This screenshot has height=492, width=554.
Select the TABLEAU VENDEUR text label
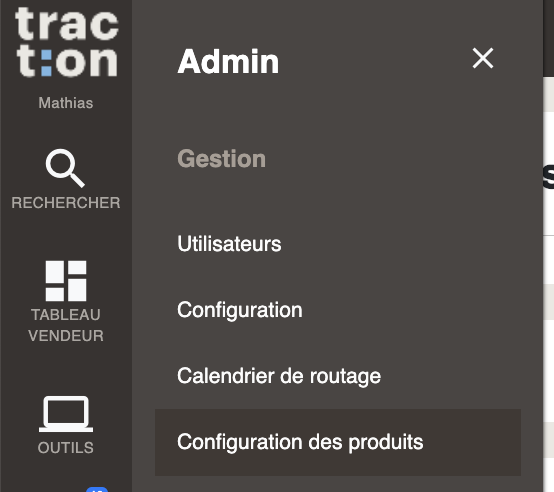(x=66, y=325)
